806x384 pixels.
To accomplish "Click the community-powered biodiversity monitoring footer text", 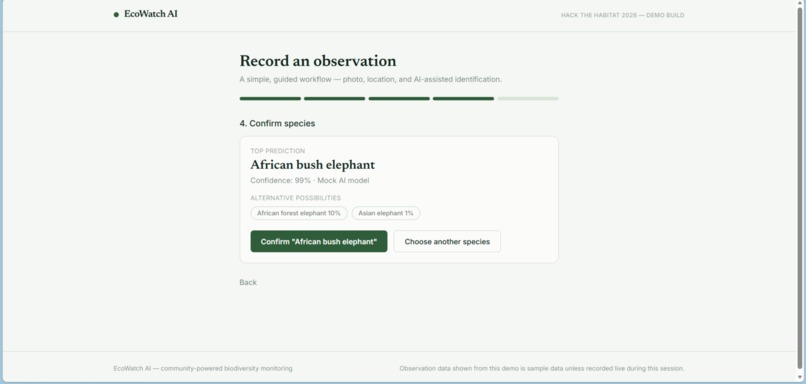I will pyautogui.click(x=203, y=369).
